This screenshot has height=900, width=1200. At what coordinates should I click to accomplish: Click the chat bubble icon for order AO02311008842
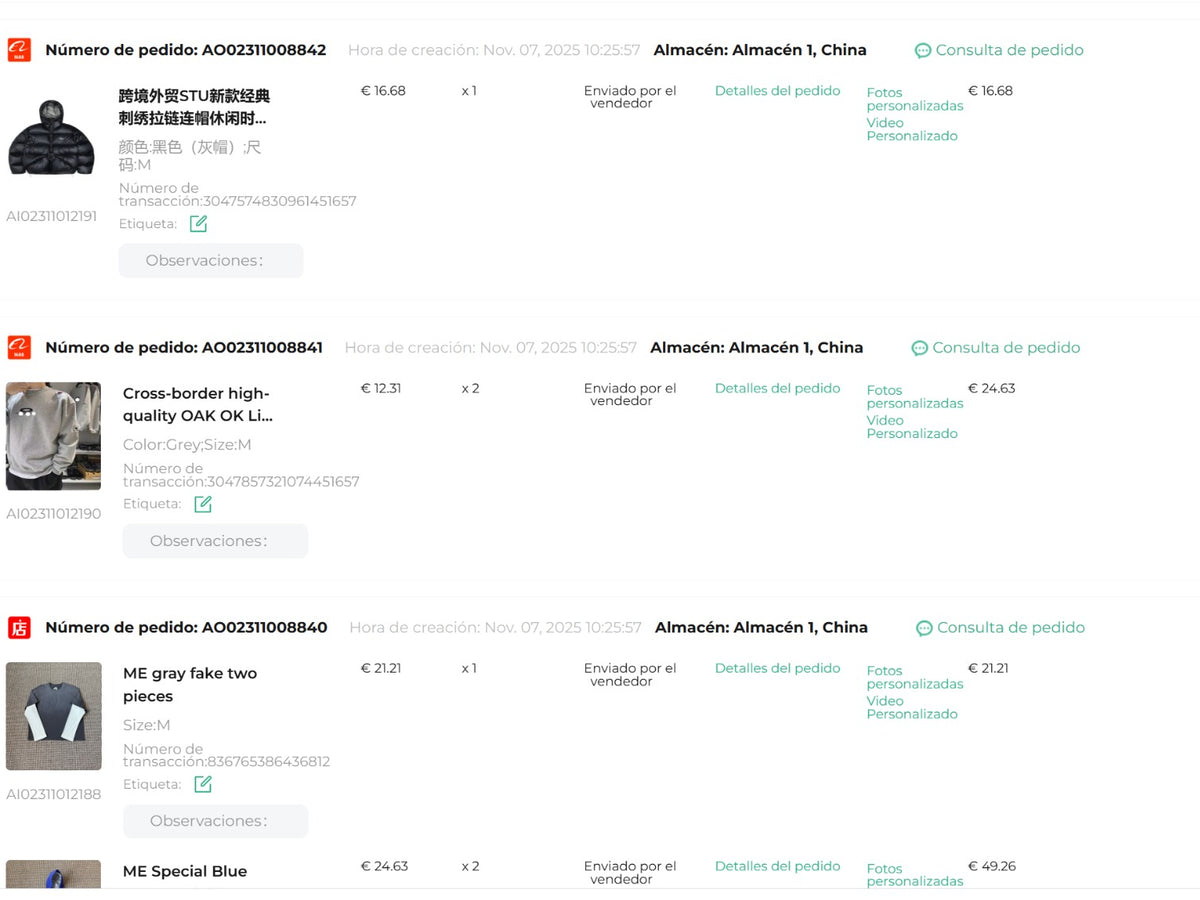[x=923, y=50]
